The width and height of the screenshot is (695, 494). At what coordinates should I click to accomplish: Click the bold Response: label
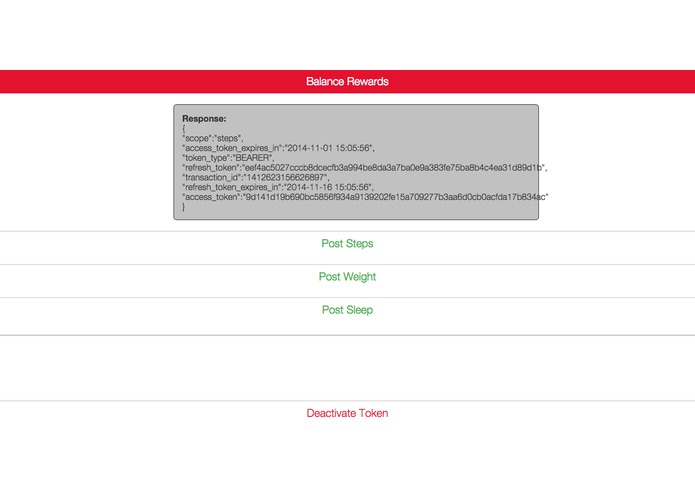(x=204, y=119)
